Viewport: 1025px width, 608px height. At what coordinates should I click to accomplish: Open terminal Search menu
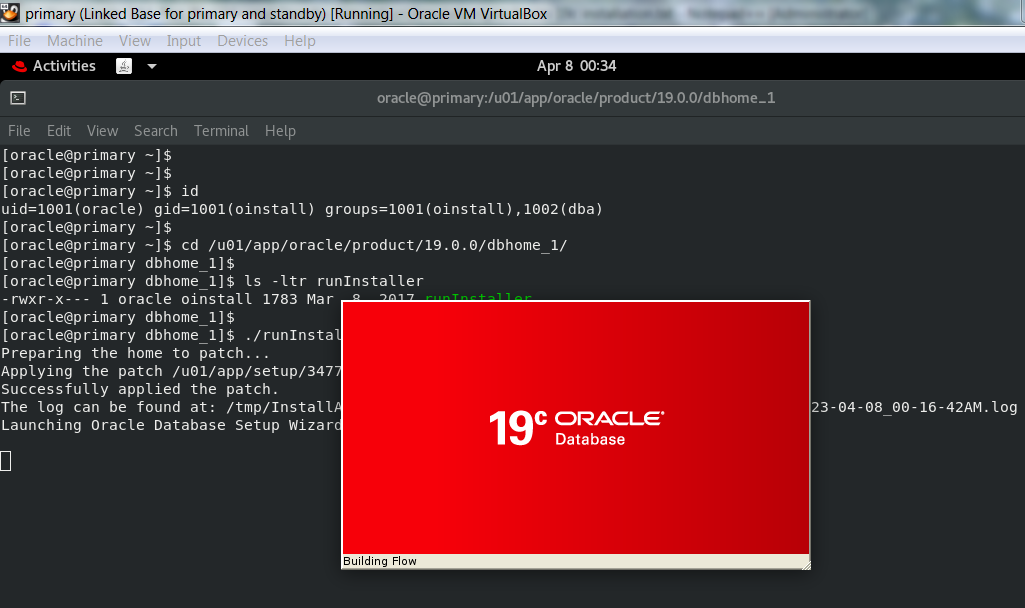coord(156,131)
